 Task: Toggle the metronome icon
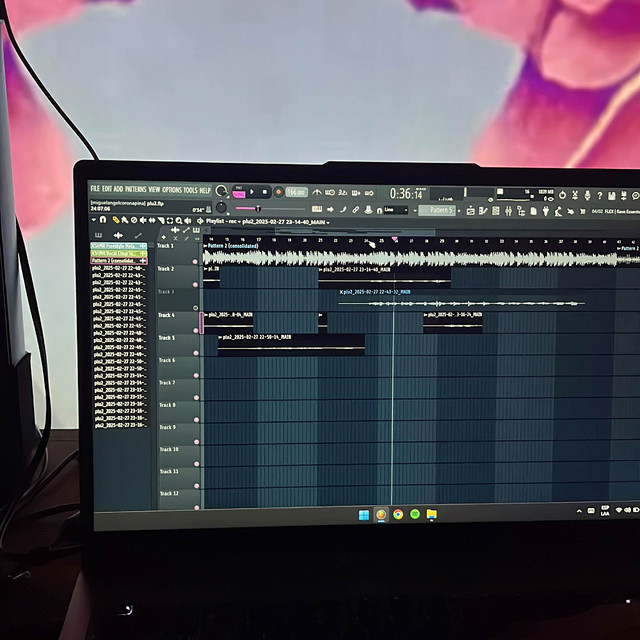tap(317, 192)
